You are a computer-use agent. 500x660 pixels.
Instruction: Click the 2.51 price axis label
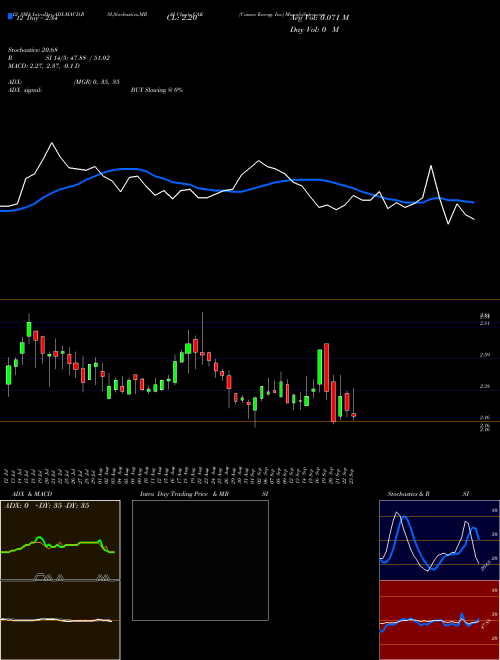[484, 323]
